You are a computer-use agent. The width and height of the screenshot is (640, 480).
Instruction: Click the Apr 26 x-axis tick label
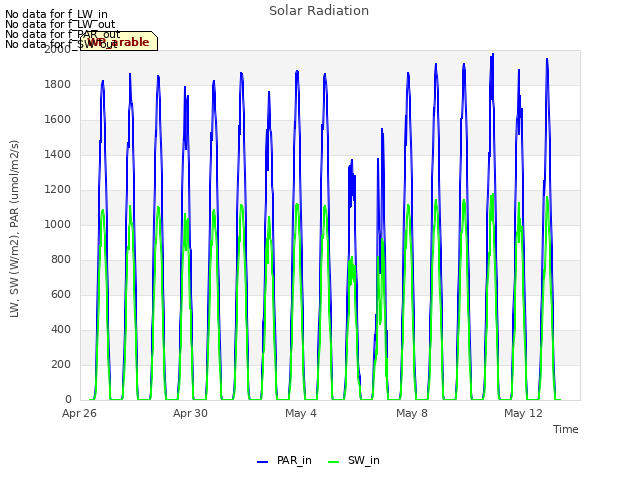pos(79,413)
